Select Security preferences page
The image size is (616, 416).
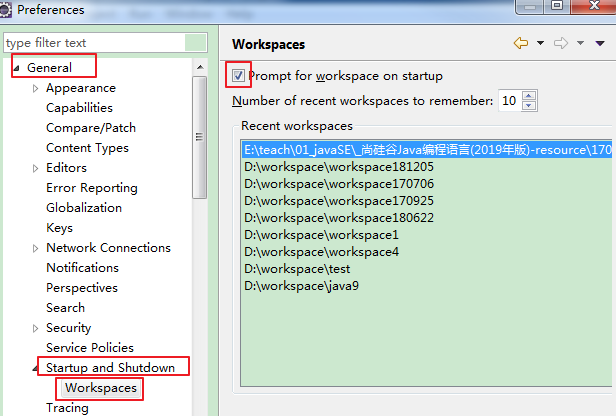coord(68,328)
